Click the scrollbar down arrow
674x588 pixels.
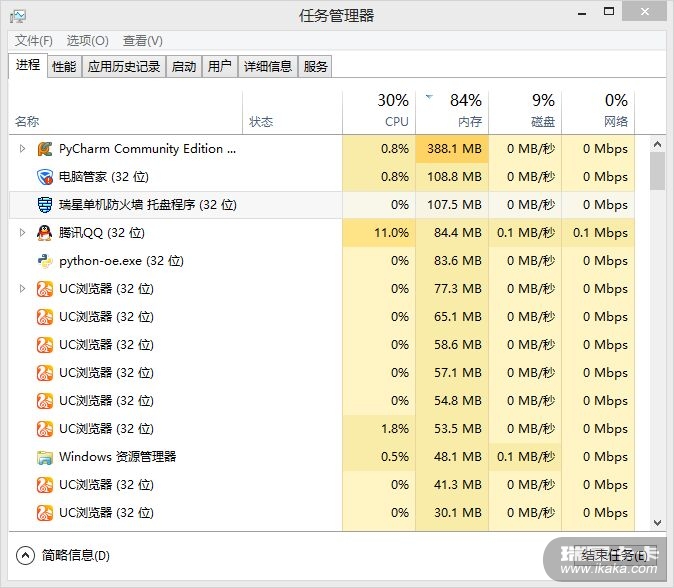657,523
